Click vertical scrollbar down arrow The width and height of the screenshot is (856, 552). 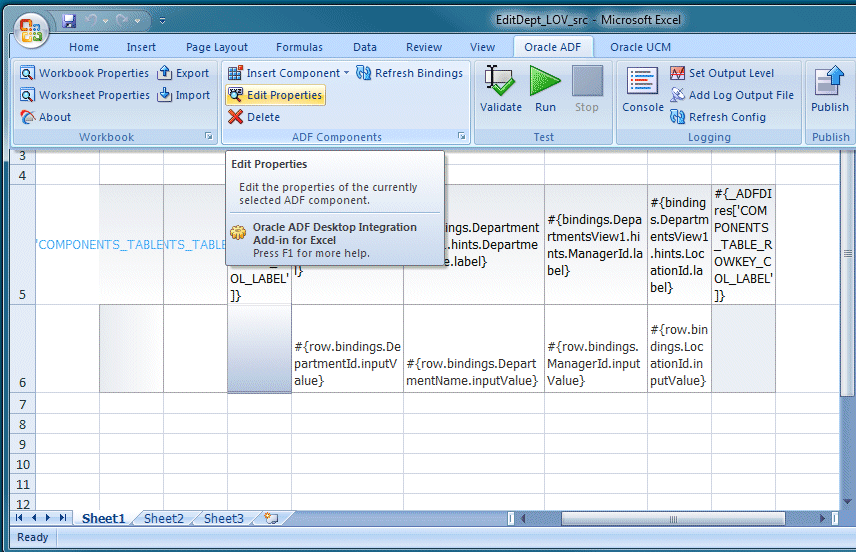pos(847,501)
